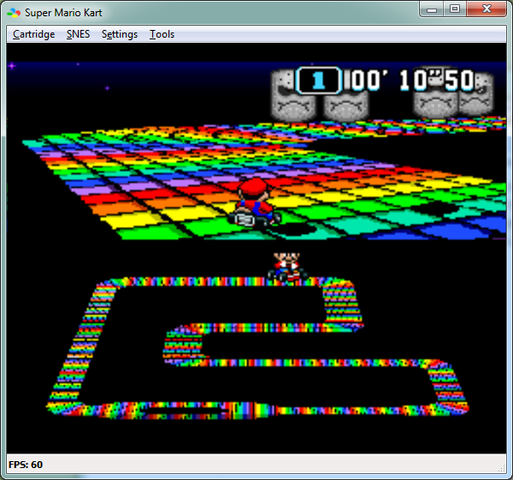Screen dimensions: 513x480
Task: Click Mario's kart on the rainbow track
Action: coord(256,203)
